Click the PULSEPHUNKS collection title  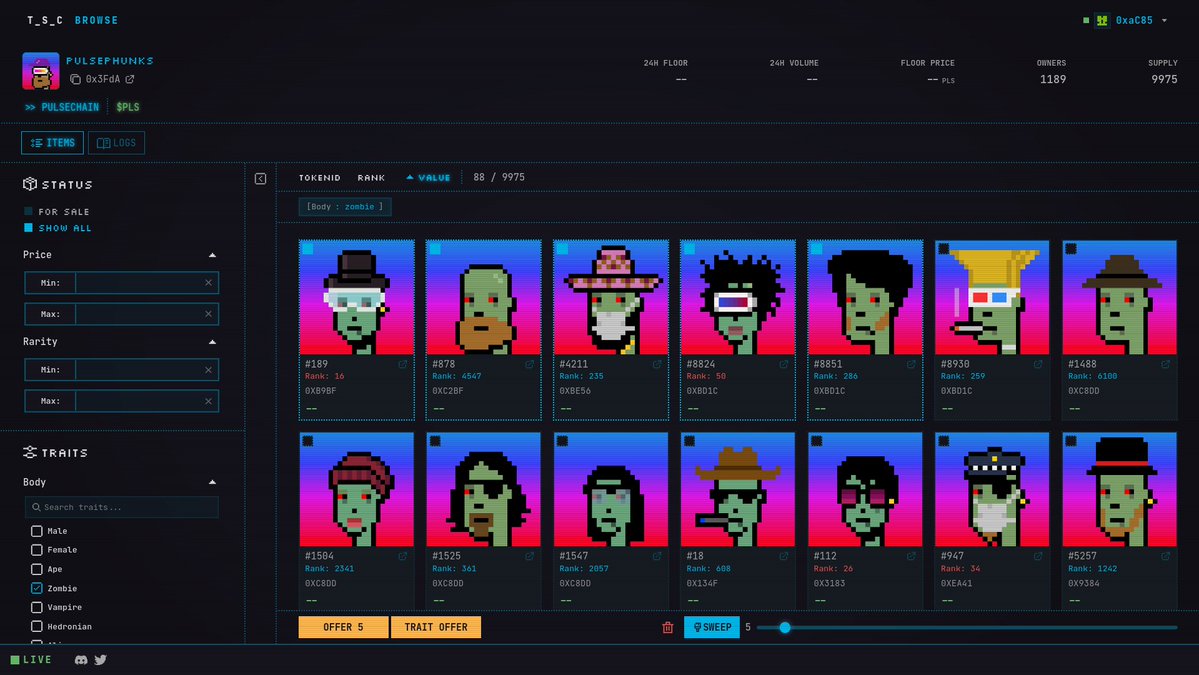tap(109, 60)
